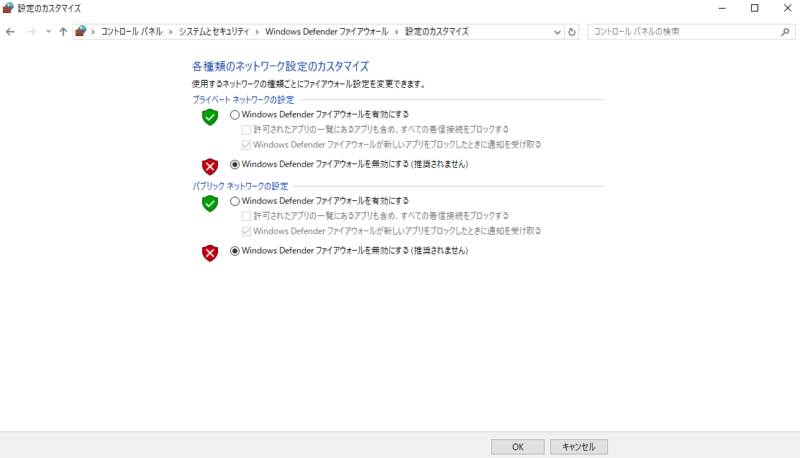Click green shield icon in public network section
This screenshot has width=800, height=458.
click(x=210, y=203)
